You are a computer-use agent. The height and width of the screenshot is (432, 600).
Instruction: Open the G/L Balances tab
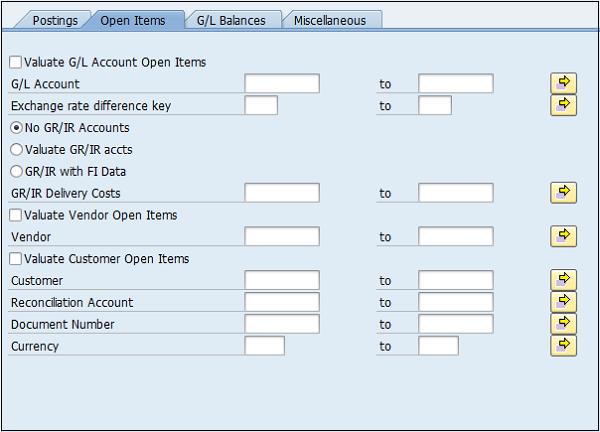coord(231,20)
